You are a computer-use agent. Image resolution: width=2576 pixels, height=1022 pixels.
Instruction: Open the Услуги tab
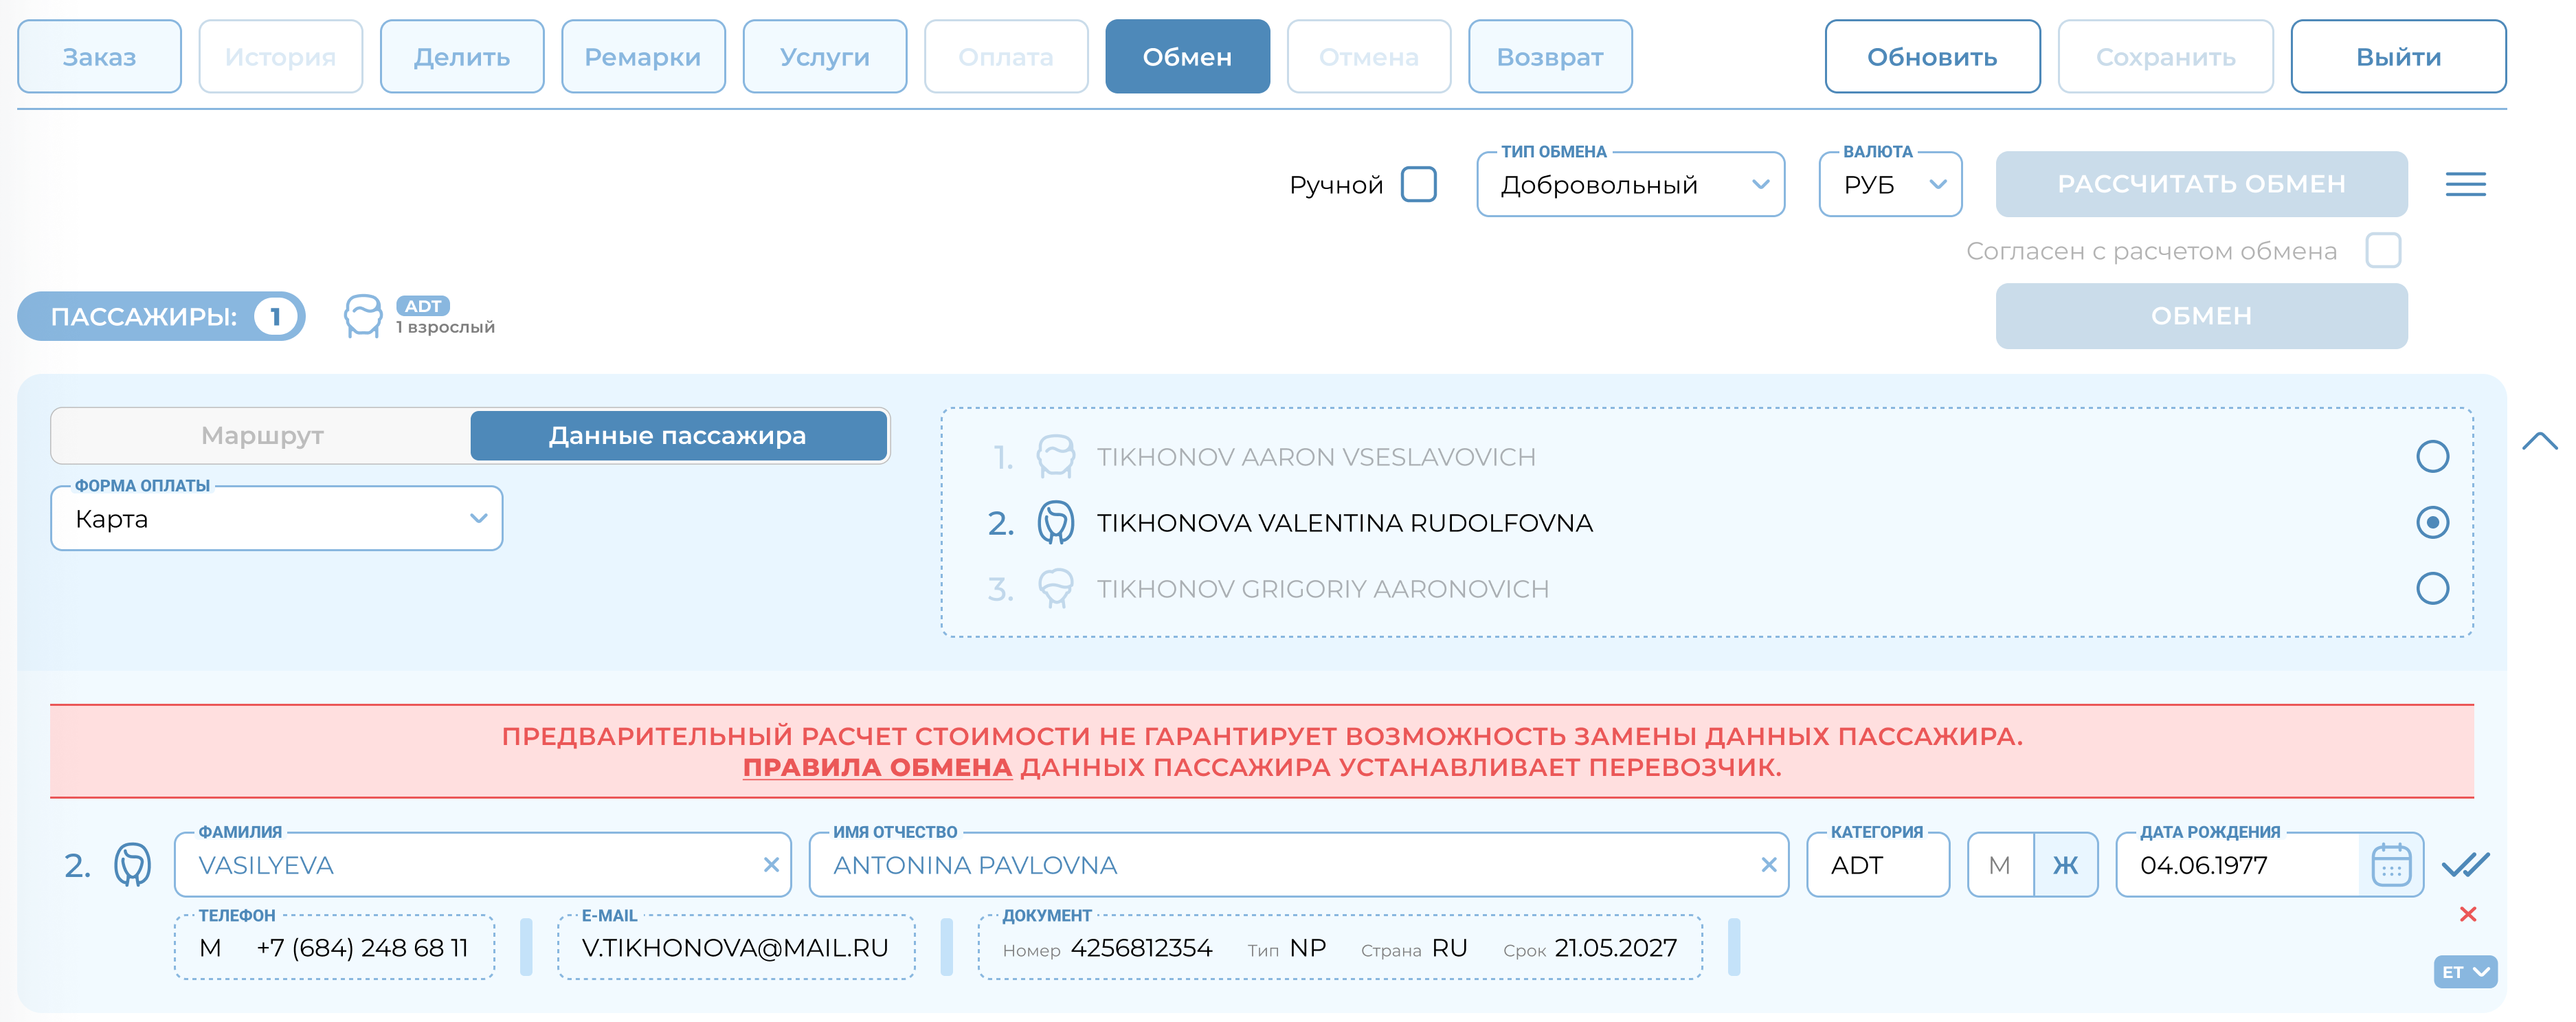[824, 57]
